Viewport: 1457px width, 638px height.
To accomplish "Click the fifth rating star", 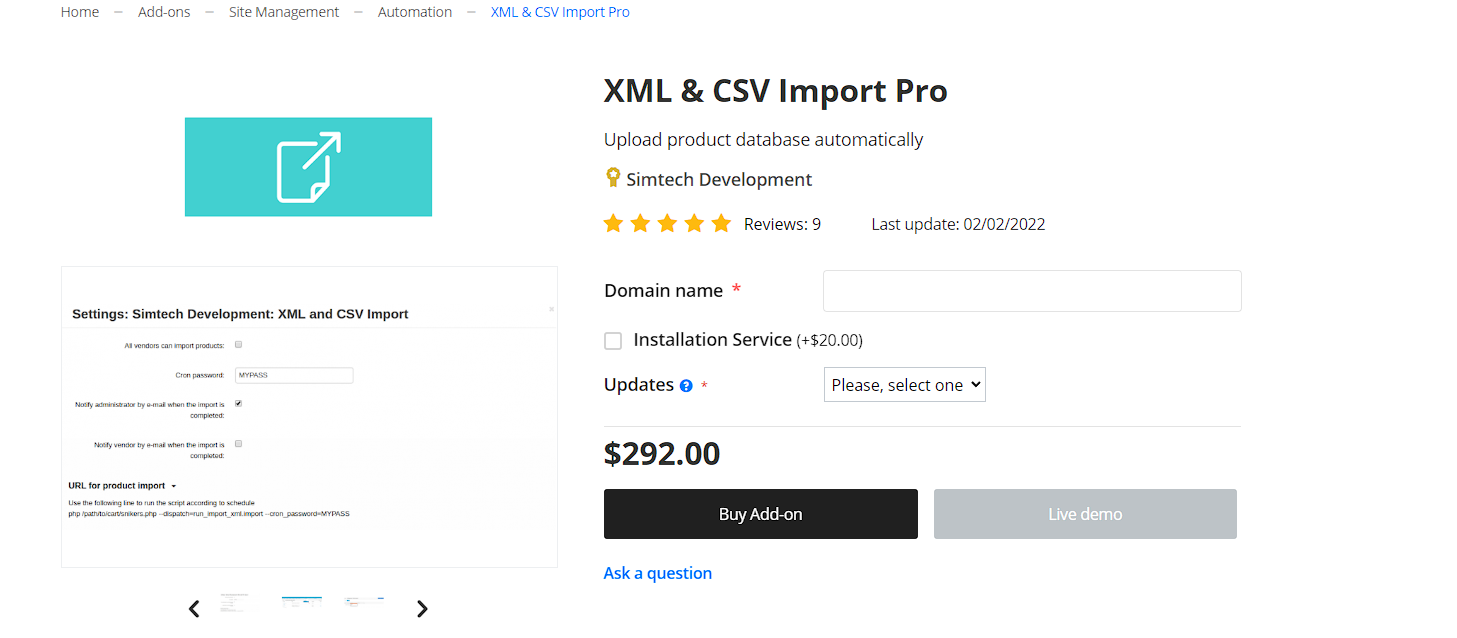I will tap(721, 224).
